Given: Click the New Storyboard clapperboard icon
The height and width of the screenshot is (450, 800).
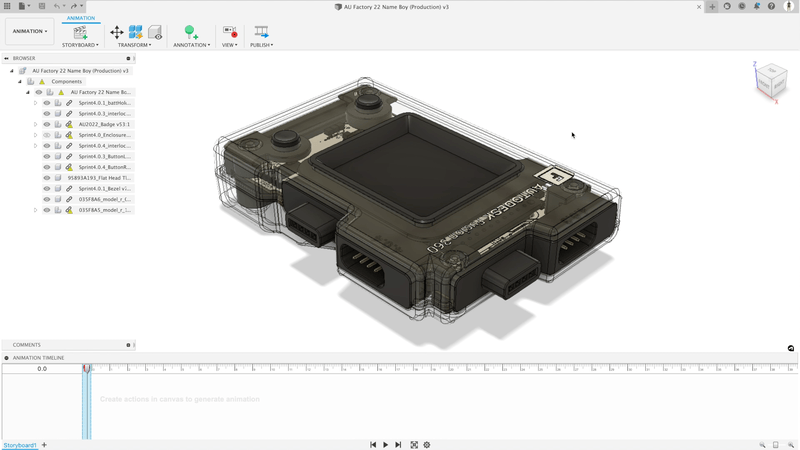Looking at the screenshot, I should click(79, 33).
